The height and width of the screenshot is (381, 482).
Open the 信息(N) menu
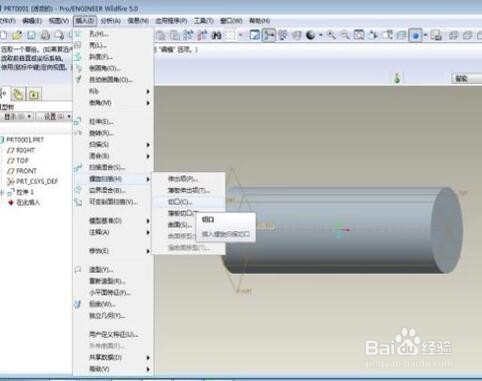coord(138,21)
